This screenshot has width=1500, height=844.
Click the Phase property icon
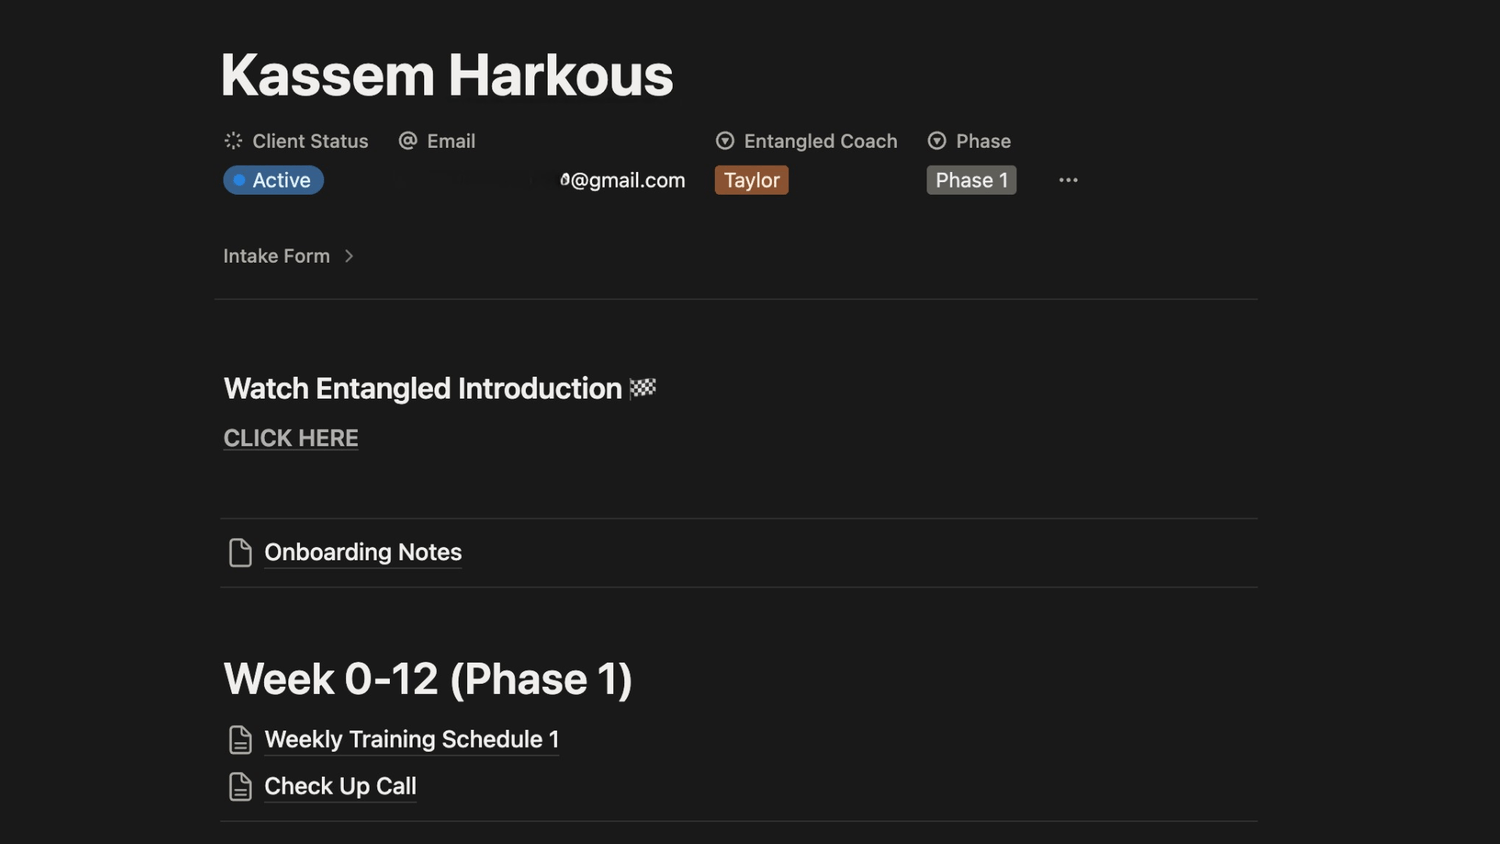pos(937,141)
